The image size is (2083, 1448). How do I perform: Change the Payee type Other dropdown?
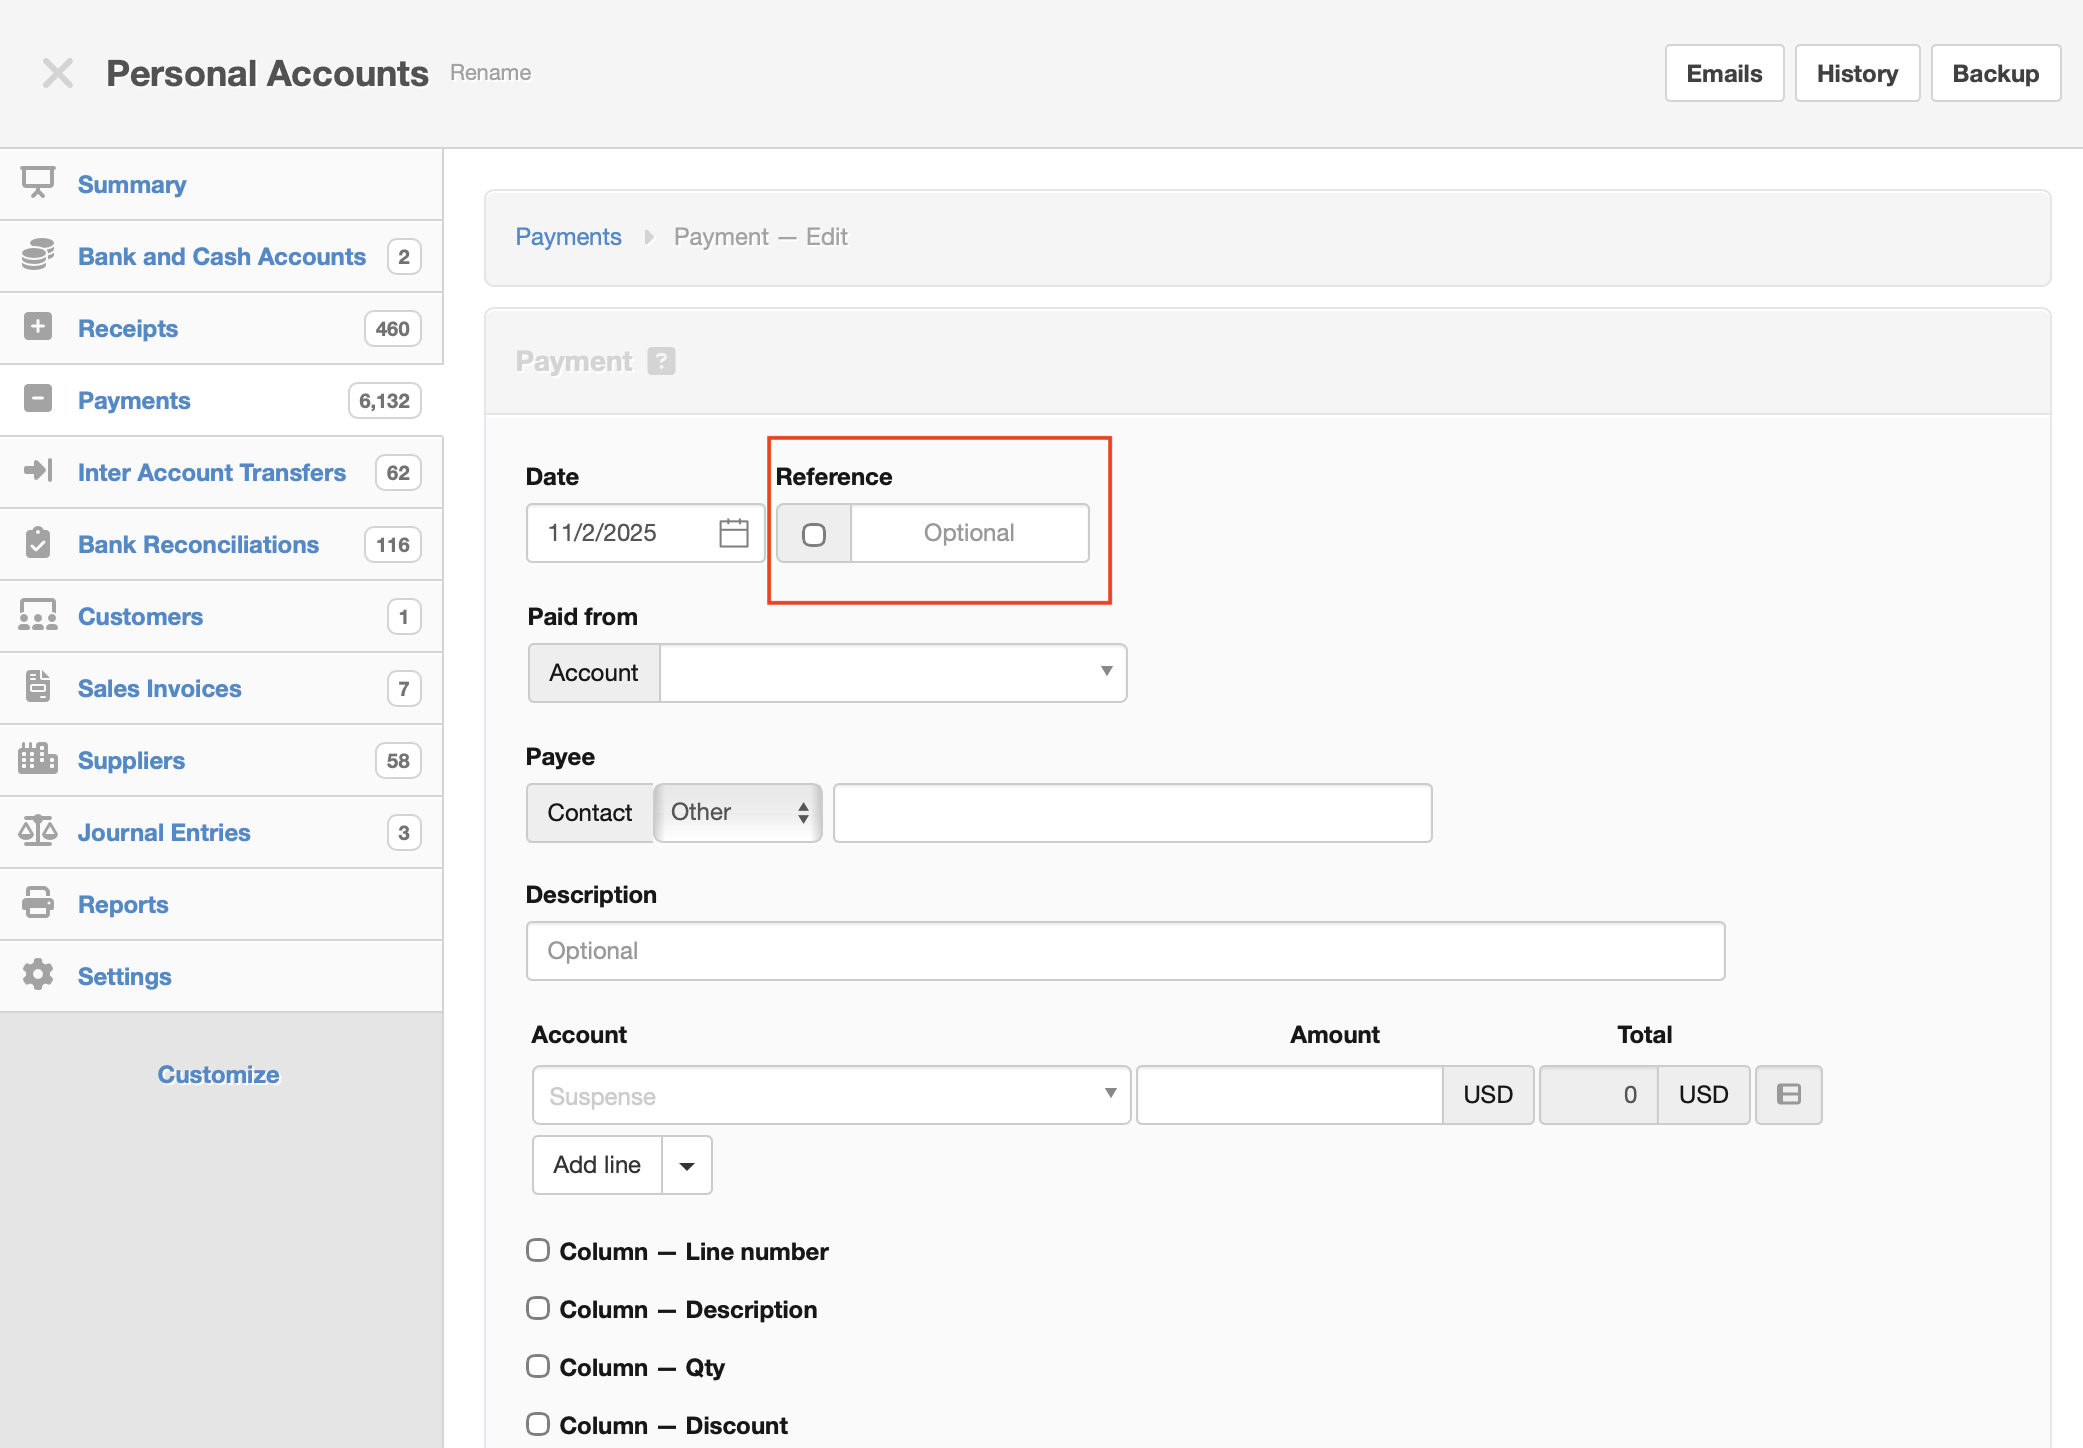(x=738, y=813)
